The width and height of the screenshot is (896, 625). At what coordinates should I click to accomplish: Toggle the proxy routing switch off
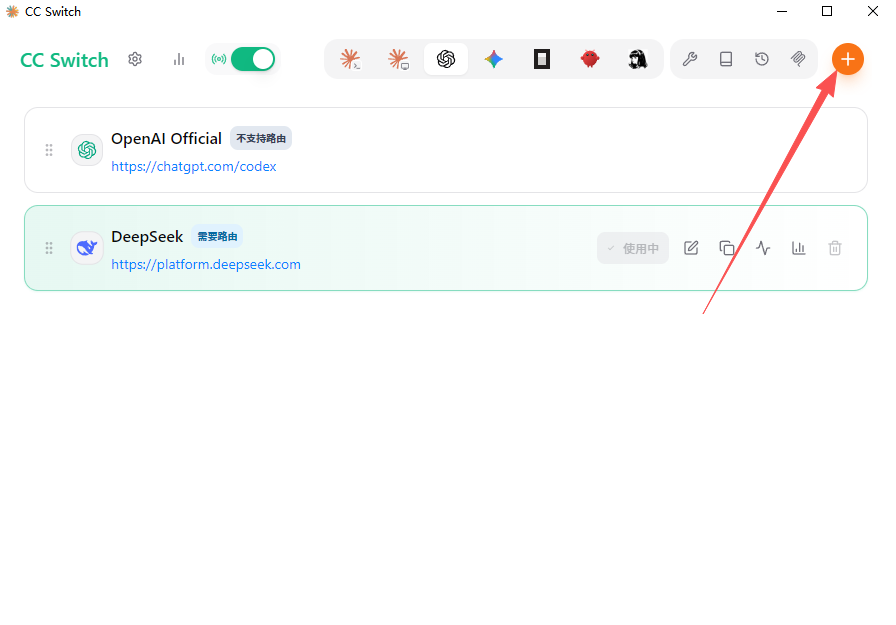(253, 59)
